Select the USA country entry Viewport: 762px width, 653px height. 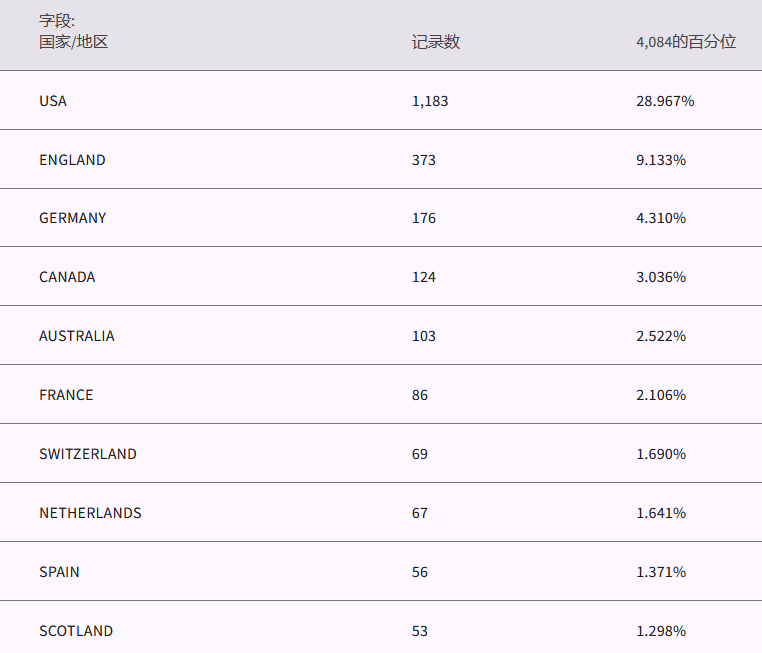(53, 101)
